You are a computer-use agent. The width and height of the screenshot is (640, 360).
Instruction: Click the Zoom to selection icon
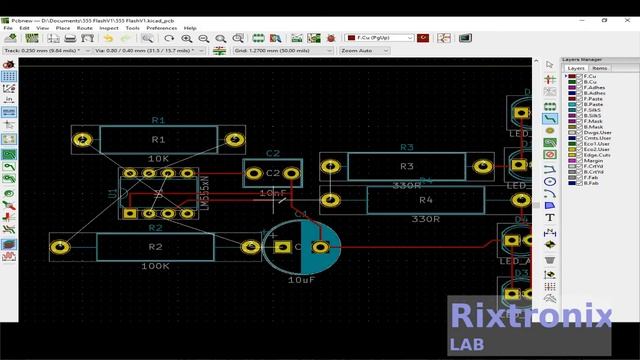pos(238,38)
